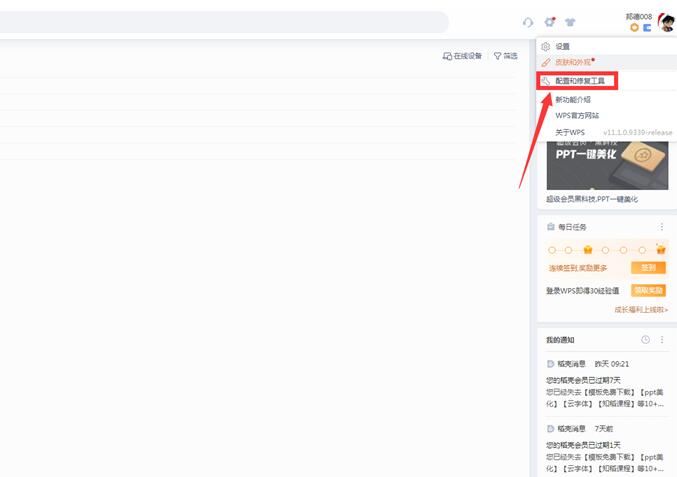The image size is (677, 477).
Task: Select 关于WPS menu entry
Action: click(570, 133)
